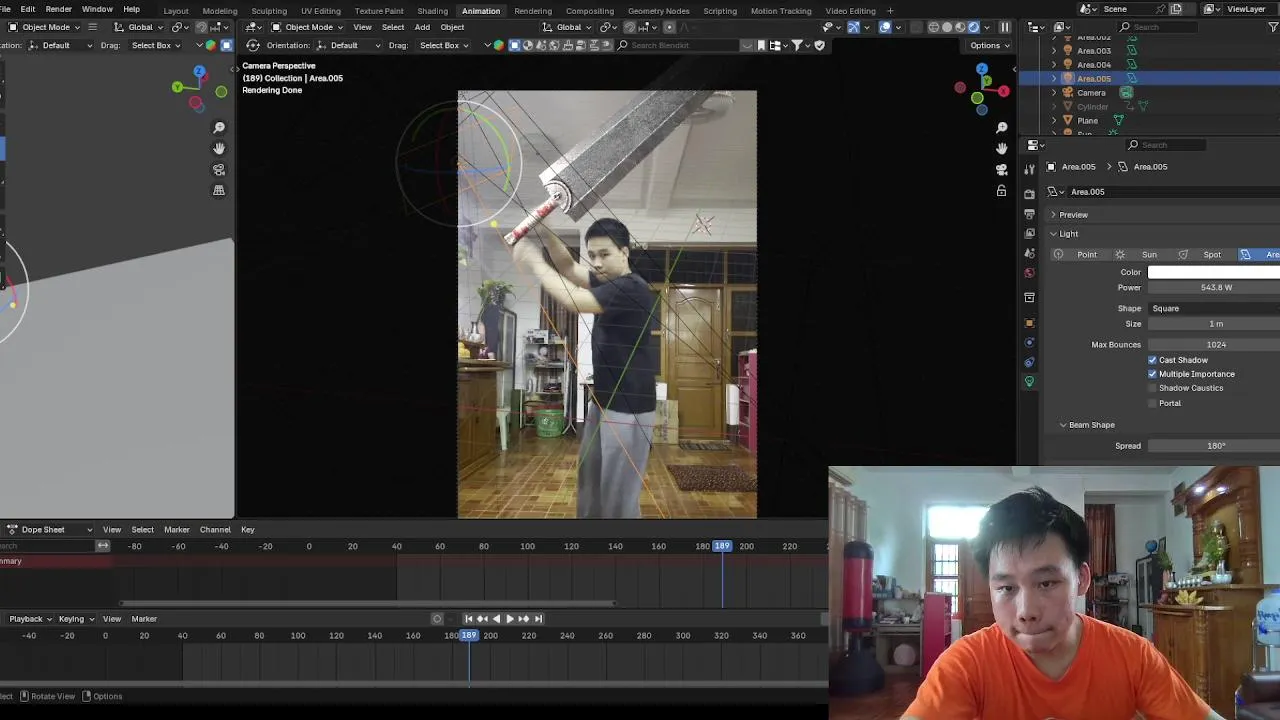Image resolution: width=1280 pixels, height=720 pixels.
Task: Select Area.004 in the outliner
Action: click(1094, 65)
